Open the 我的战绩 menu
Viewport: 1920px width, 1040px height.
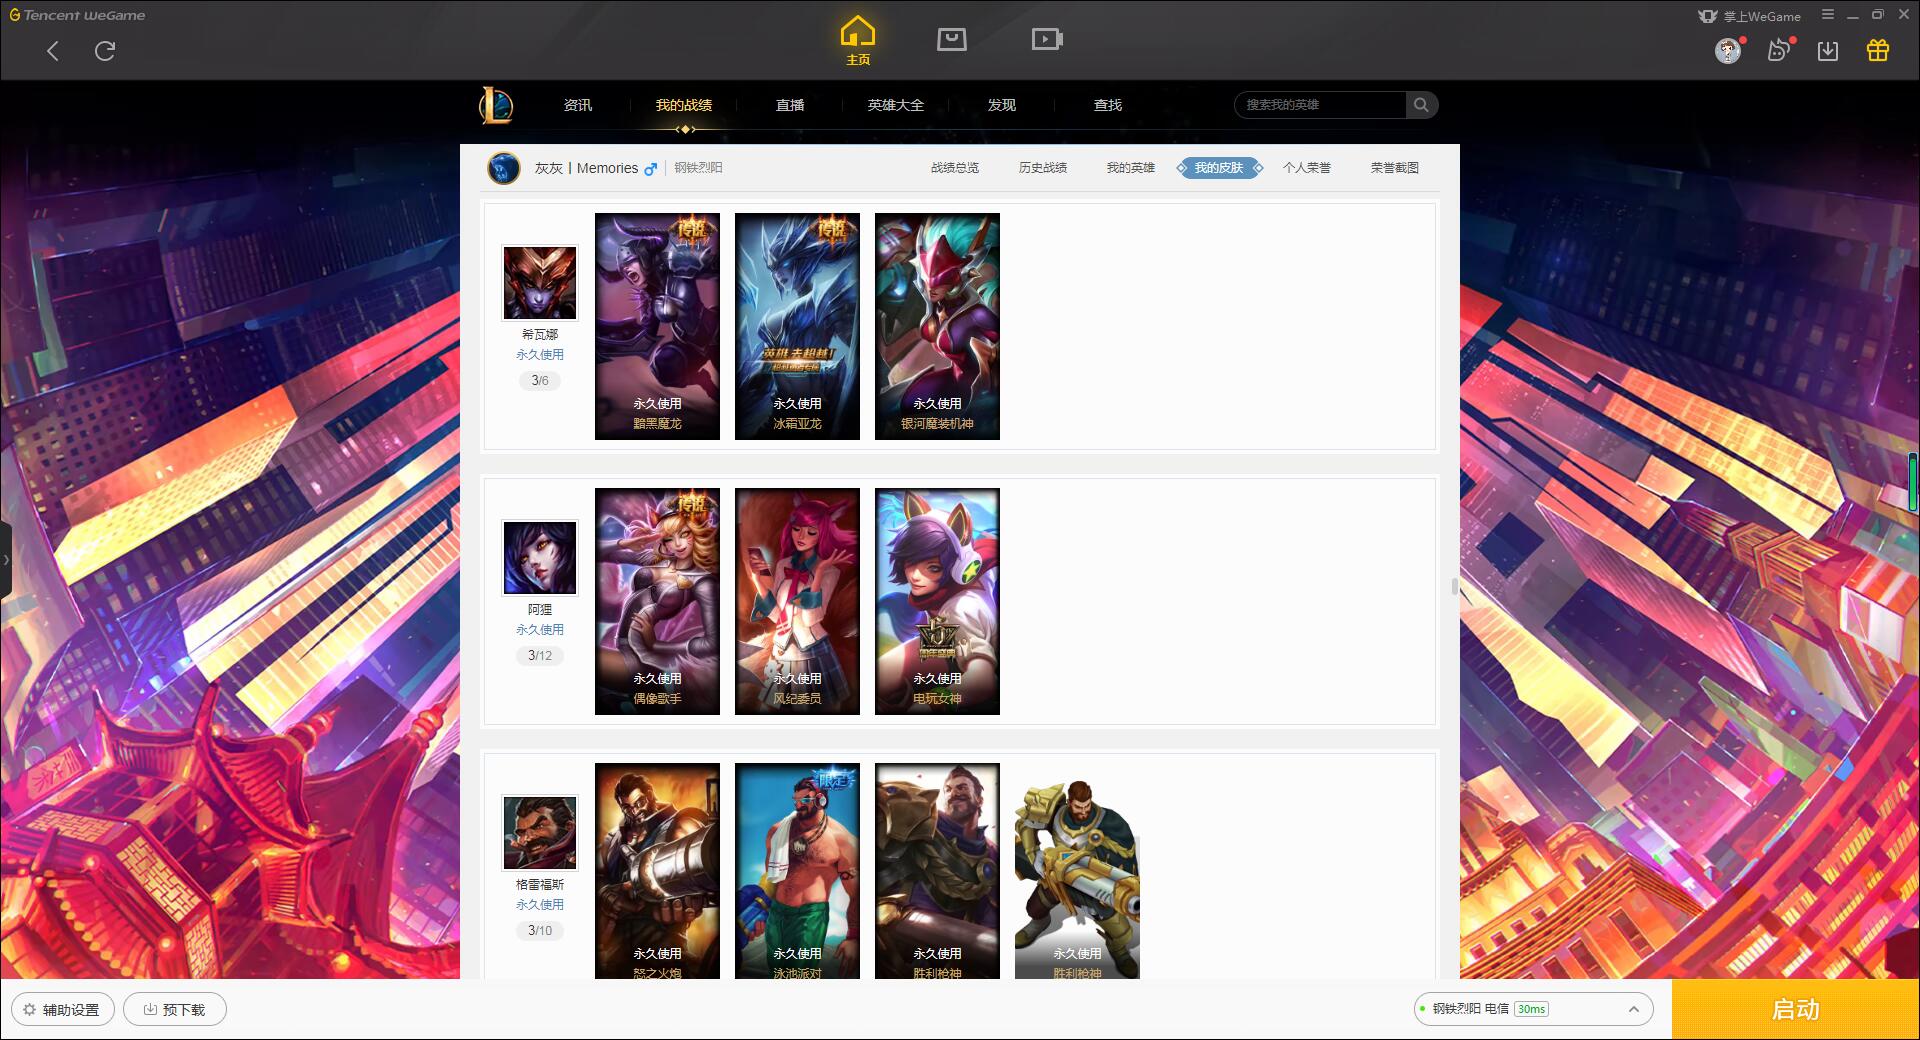(684, 105)
